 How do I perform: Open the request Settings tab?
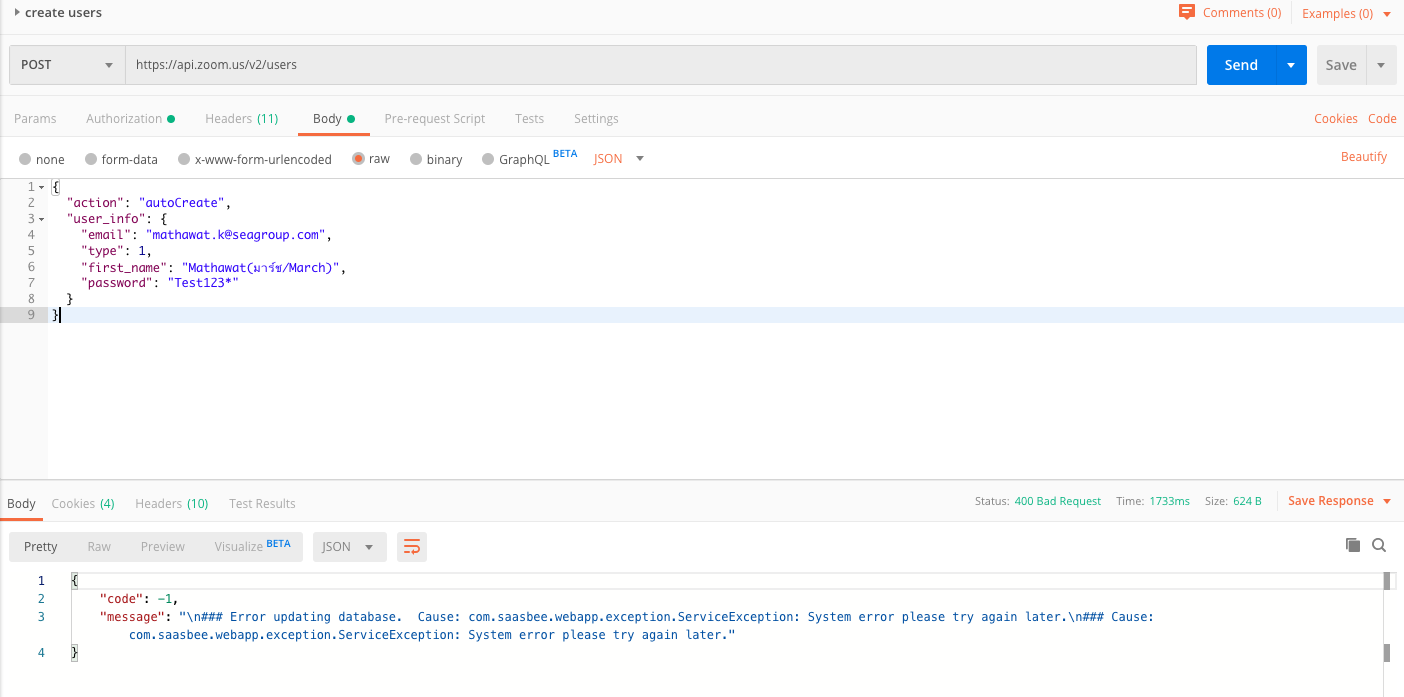596,118
